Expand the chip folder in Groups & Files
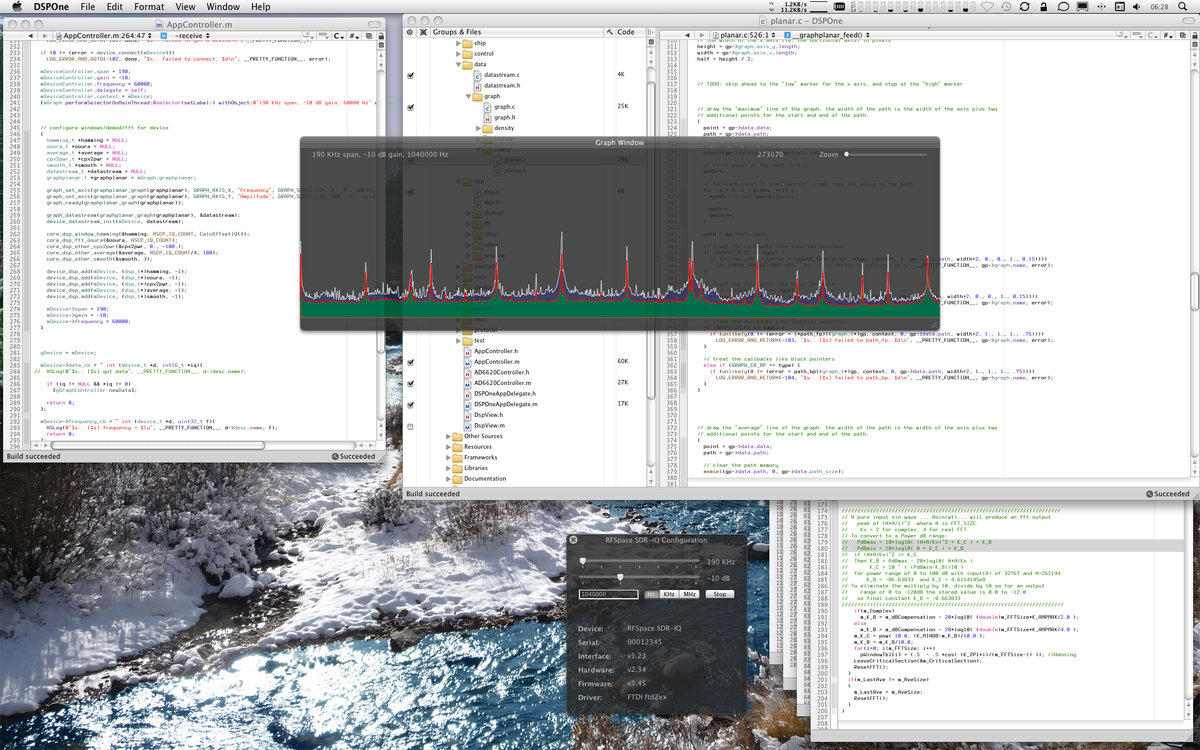The width and height of the screenshot is (1200, 750). 457,43
